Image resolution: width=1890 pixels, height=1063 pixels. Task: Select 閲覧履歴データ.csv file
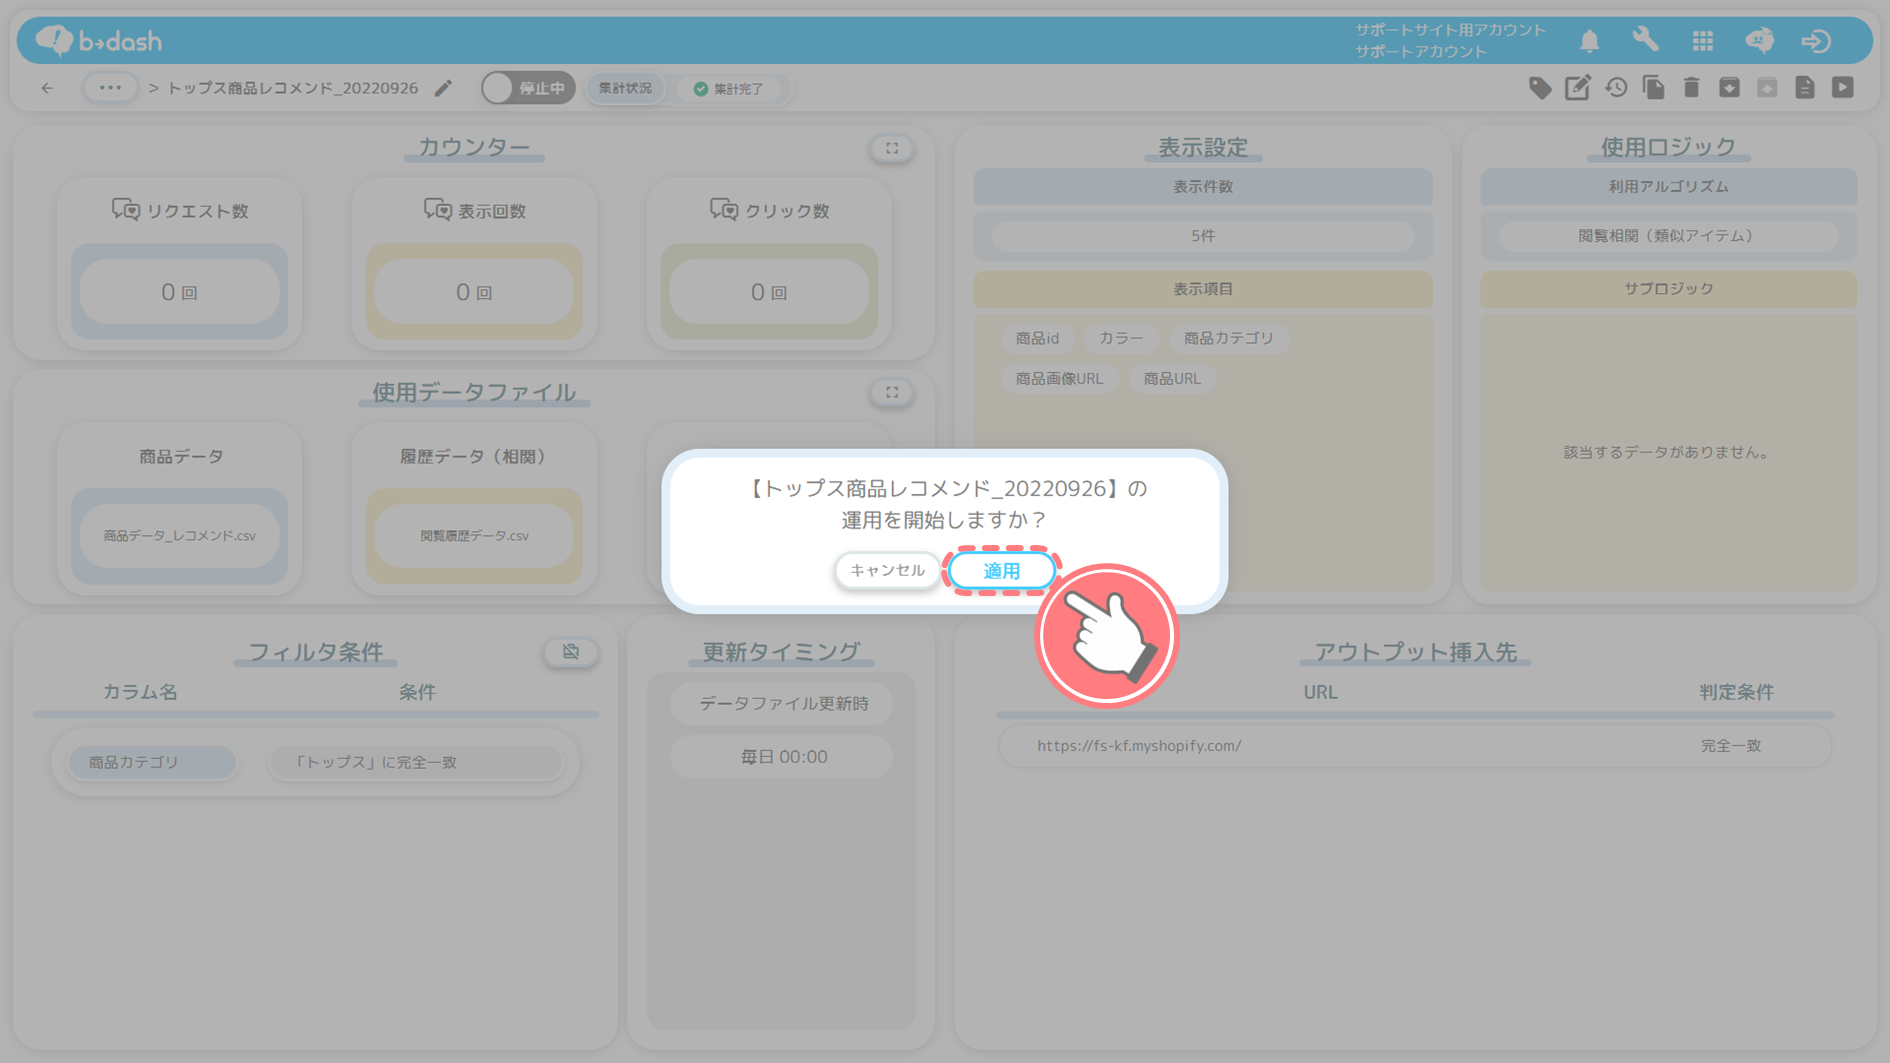(474, 536)
